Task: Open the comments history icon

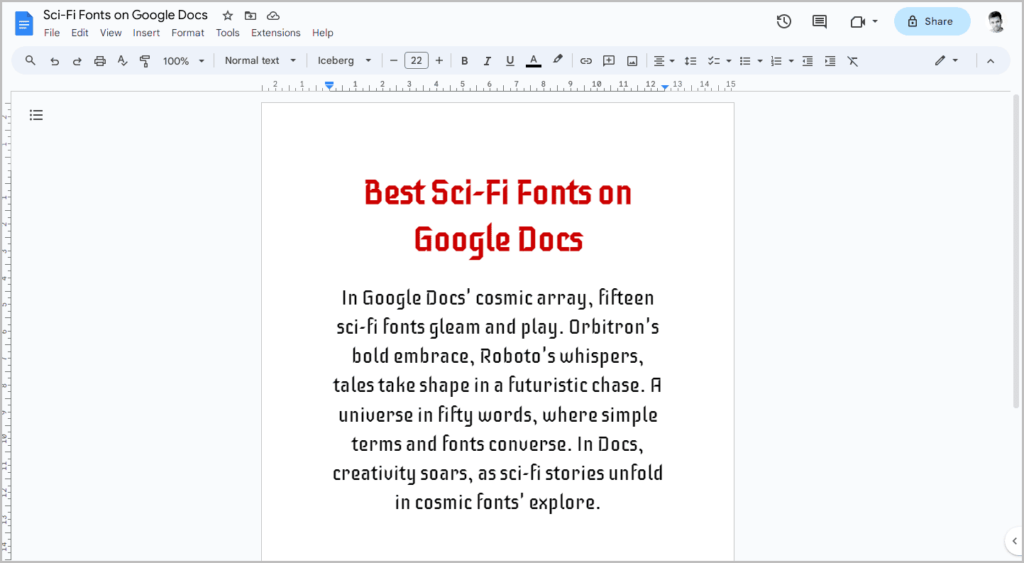Action: coord(819,22)
